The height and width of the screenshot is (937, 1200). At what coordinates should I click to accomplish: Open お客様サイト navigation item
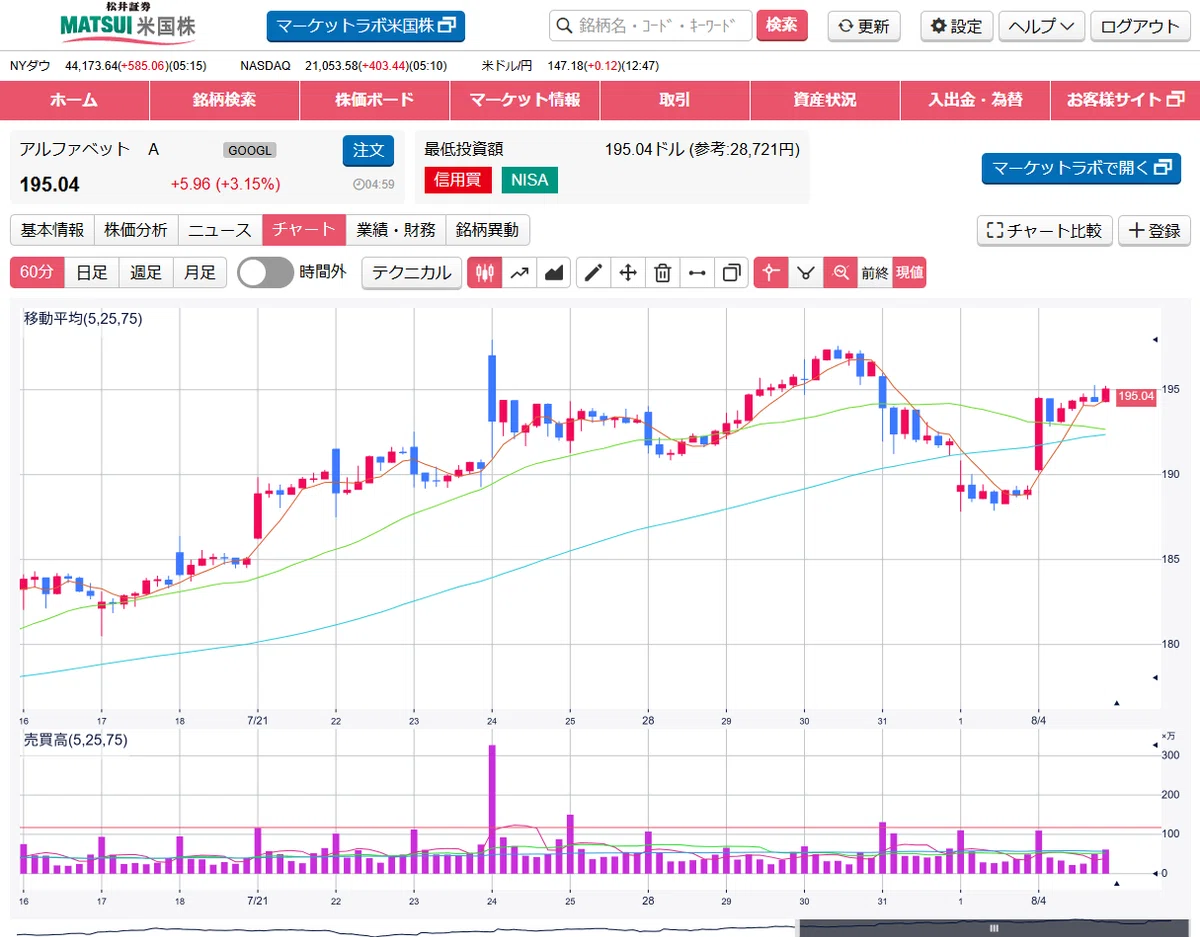point(1125,100)
